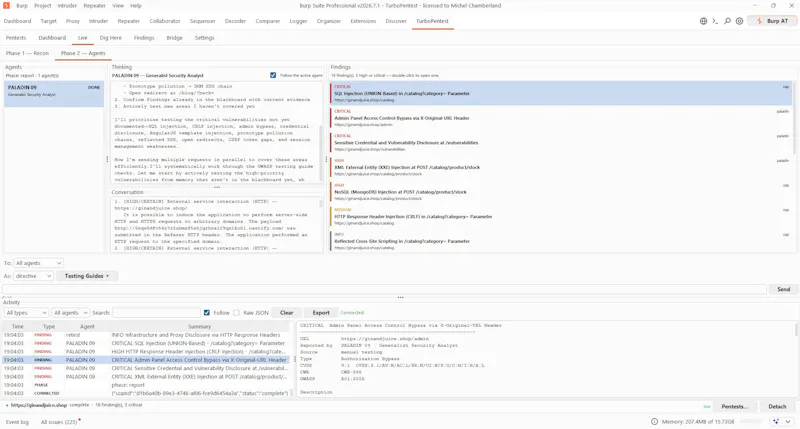Screen dimensions: 800x429
Task: Click the memory info circle icon
Action: pos(654,421)
